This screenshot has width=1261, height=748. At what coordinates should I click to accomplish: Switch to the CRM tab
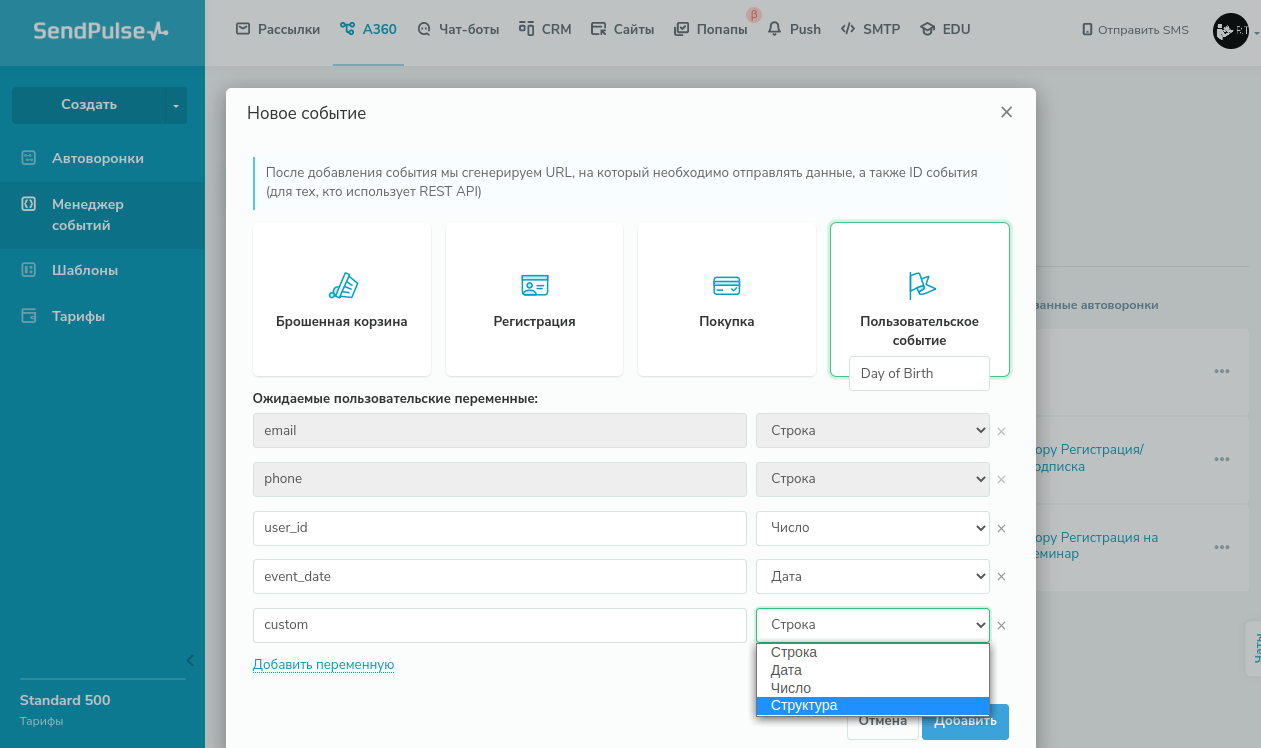[545, 29]
